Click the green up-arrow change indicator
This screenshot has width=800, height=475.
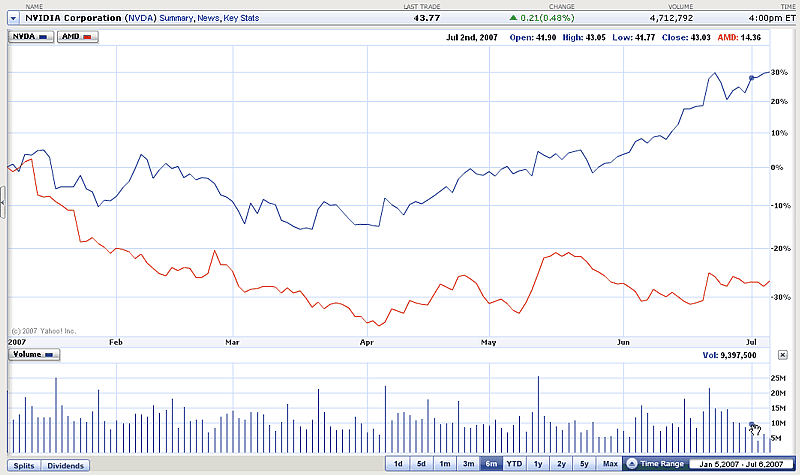coord(513,18)
